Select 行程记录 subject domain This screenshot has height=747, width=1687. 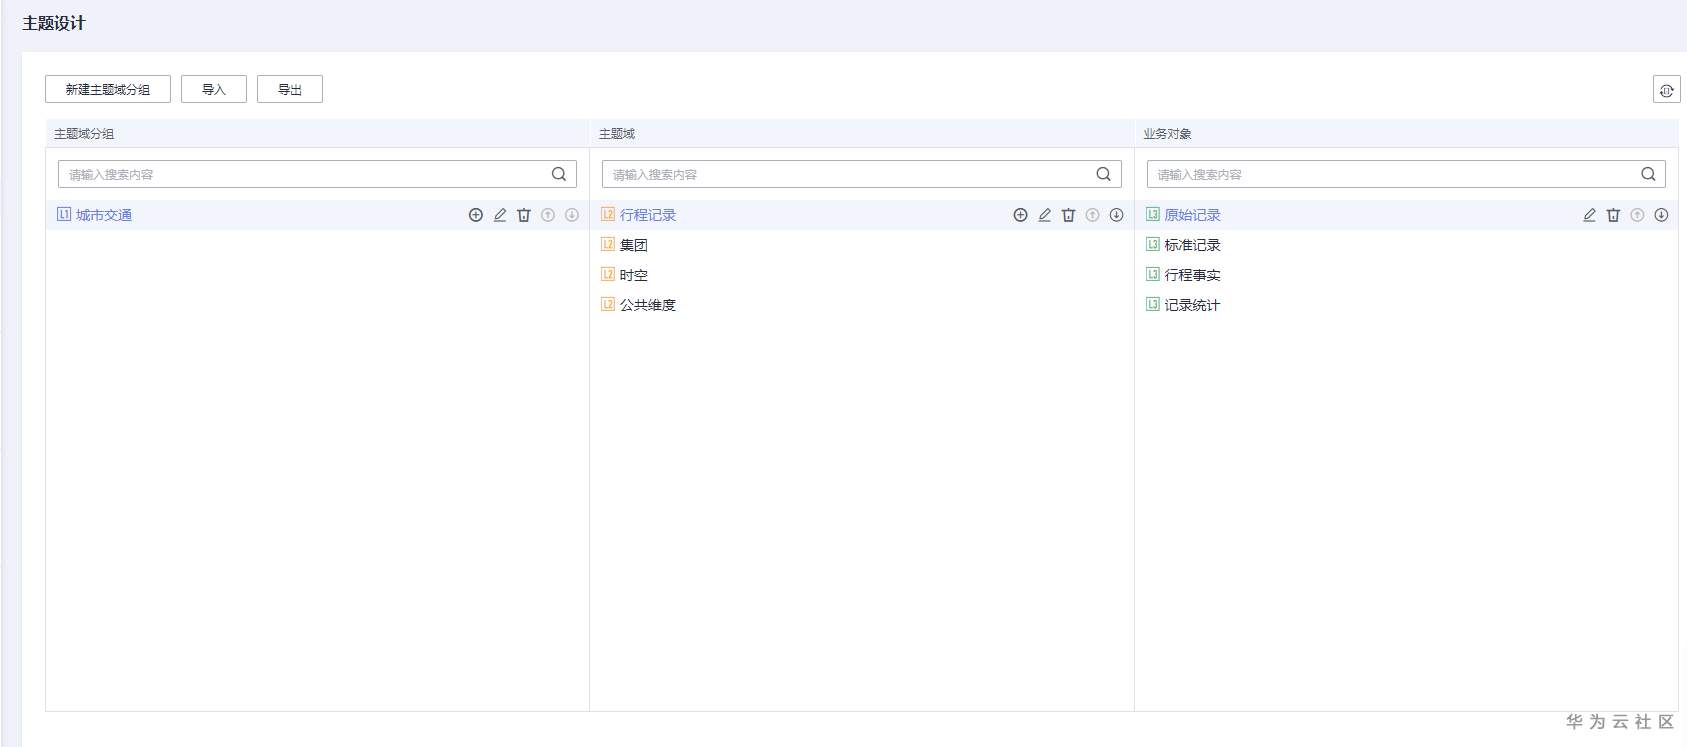click(648, 215)
